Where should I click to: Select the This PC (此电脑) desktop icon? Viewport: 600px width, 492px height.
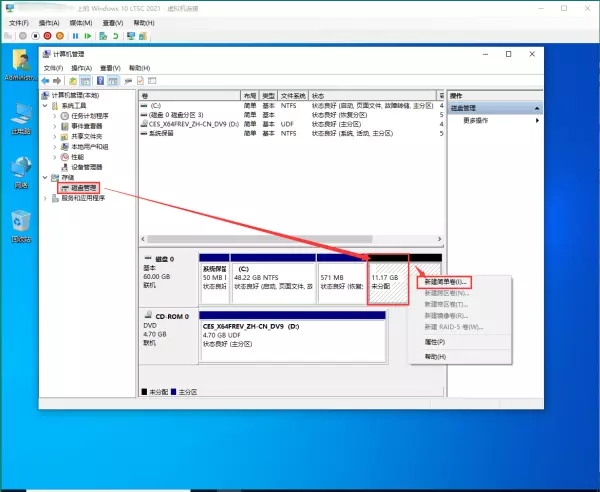pyautogui.click(x=21, y=119)
